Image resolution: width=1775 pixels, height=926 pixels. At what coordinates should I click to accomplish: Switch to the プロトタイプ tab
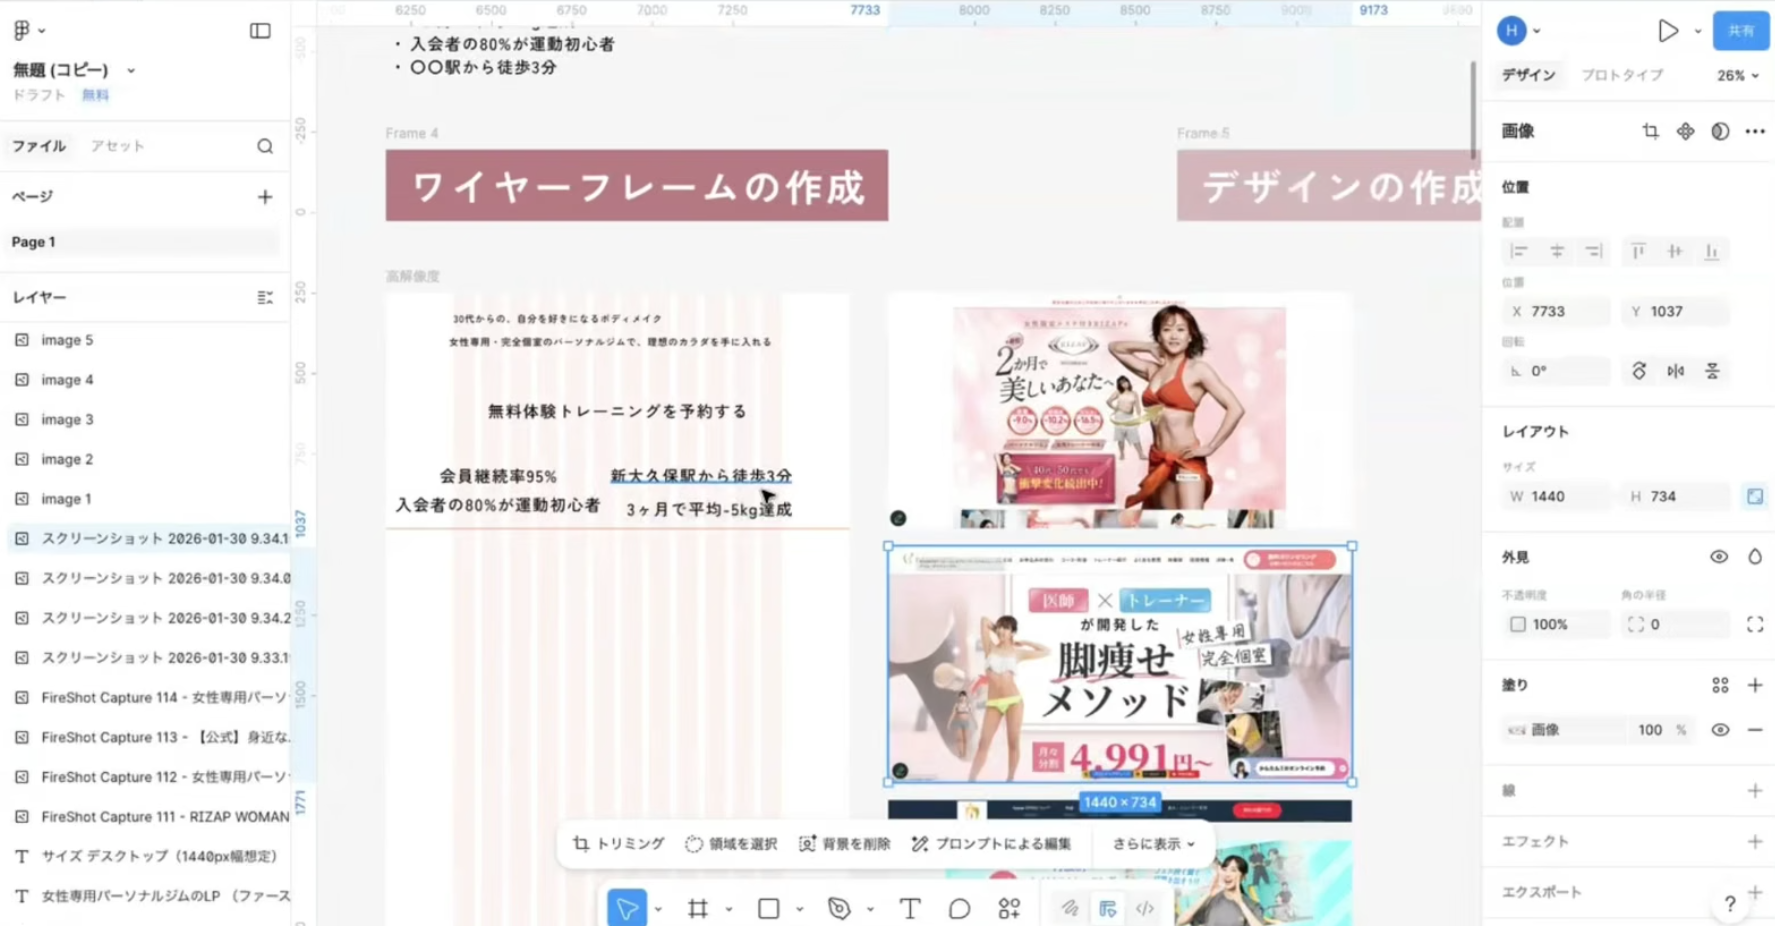point(1621,75)
